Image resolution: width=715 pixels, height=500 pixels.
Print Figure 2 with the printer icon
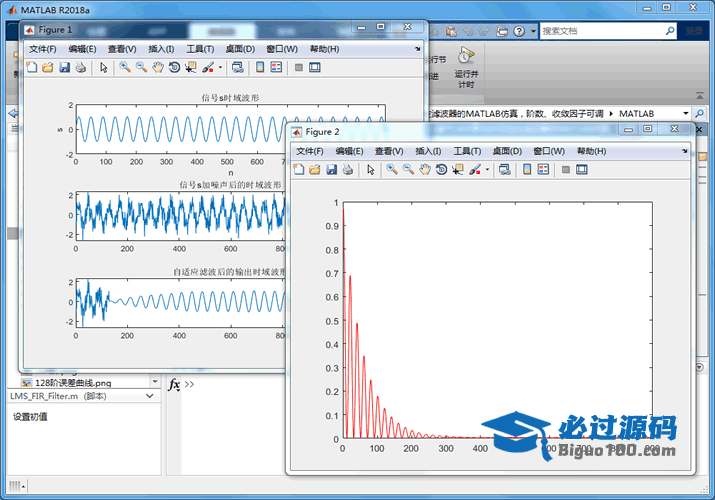click(x=348, y=170)
